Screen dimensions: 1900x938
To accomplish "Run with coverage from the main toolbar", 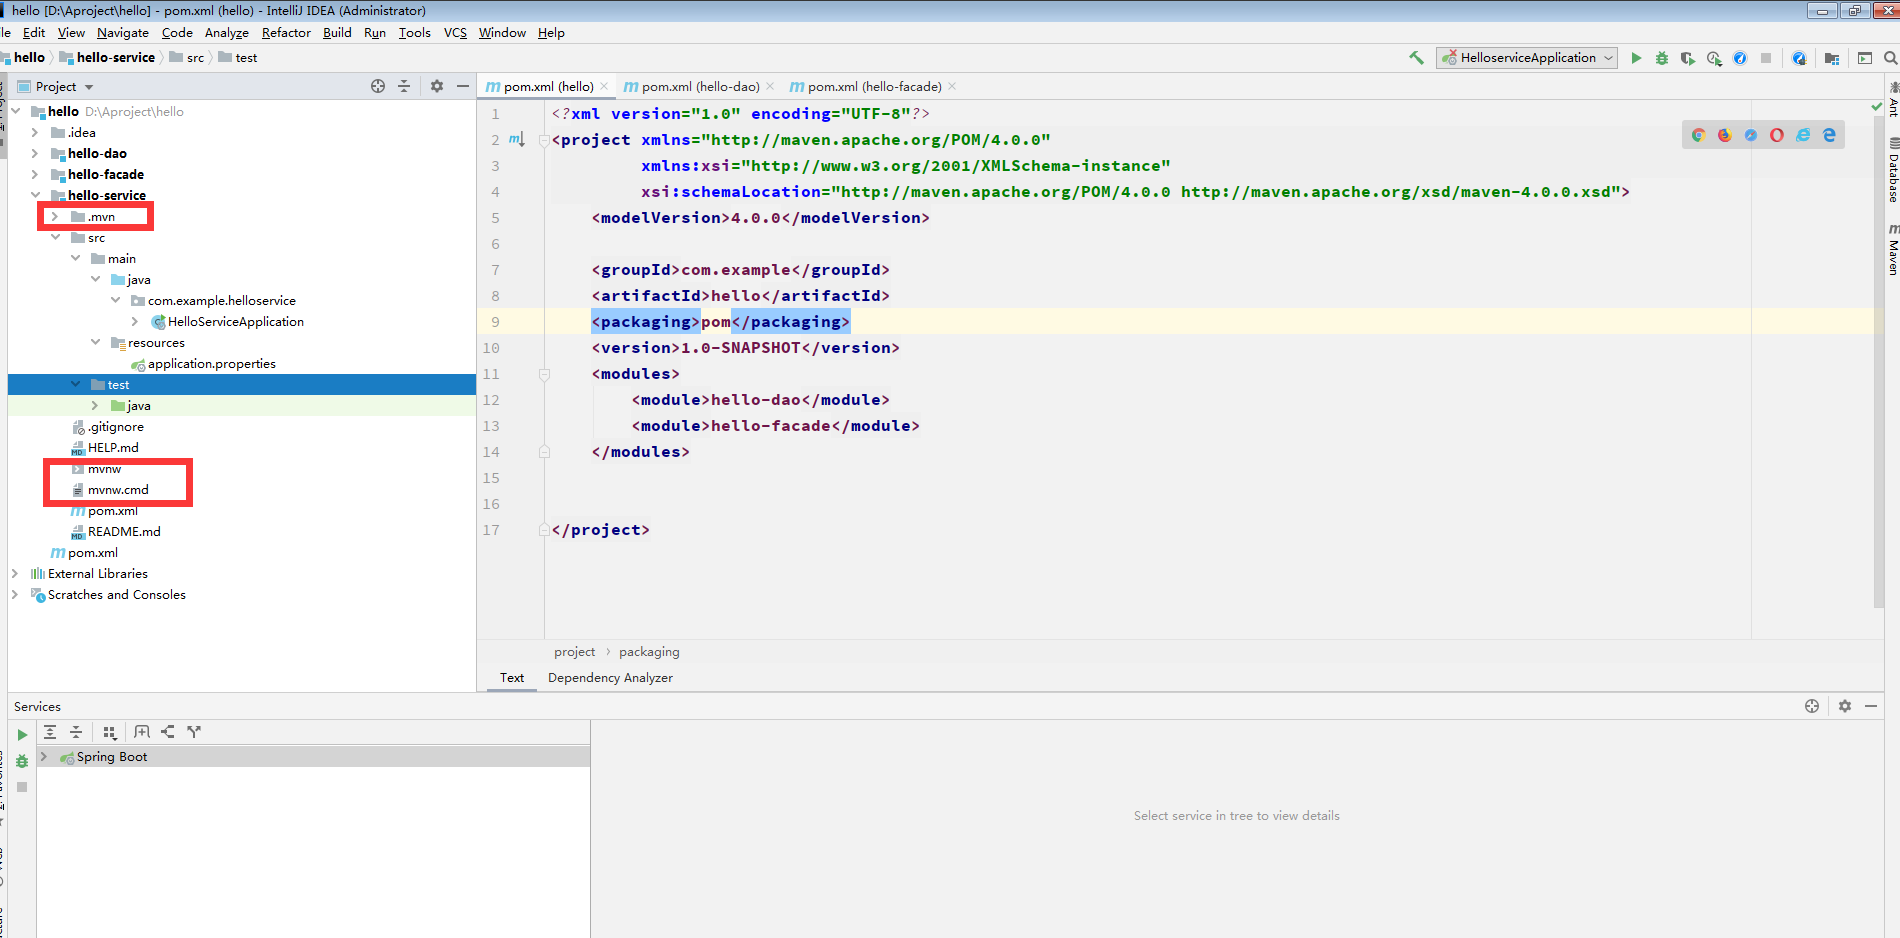I will click(x=1688, y=58).
